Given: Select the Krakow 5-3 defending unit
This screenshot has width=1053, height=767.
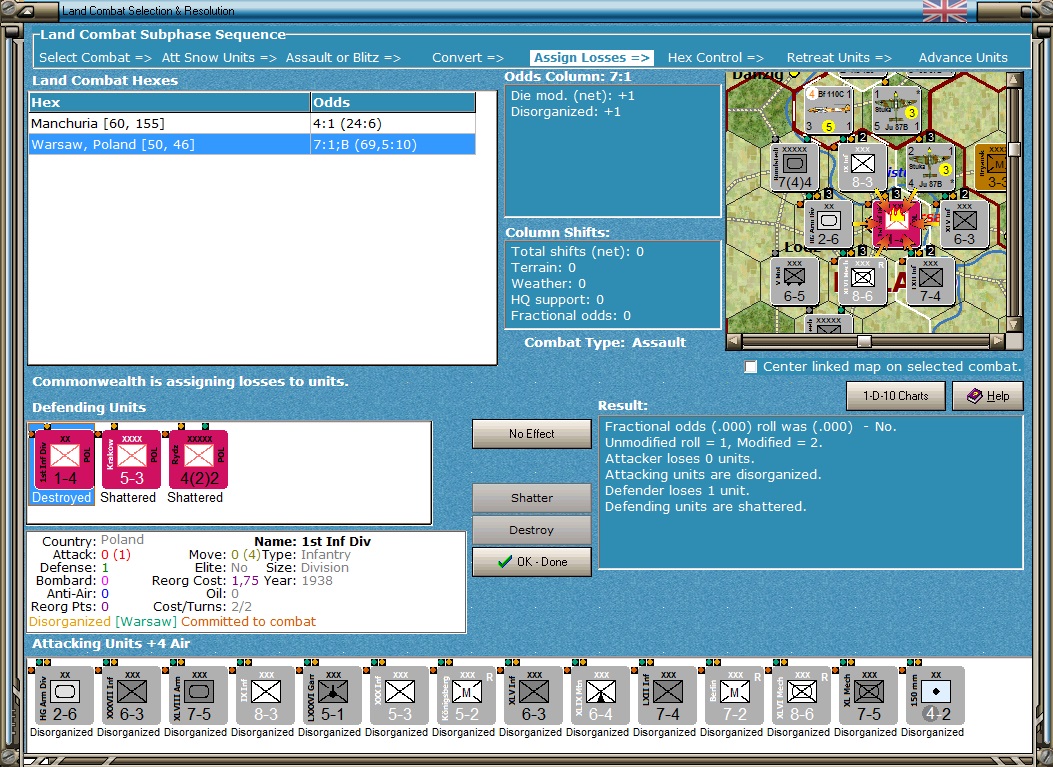Looking at the screenshot, I should tap(132, 459).
